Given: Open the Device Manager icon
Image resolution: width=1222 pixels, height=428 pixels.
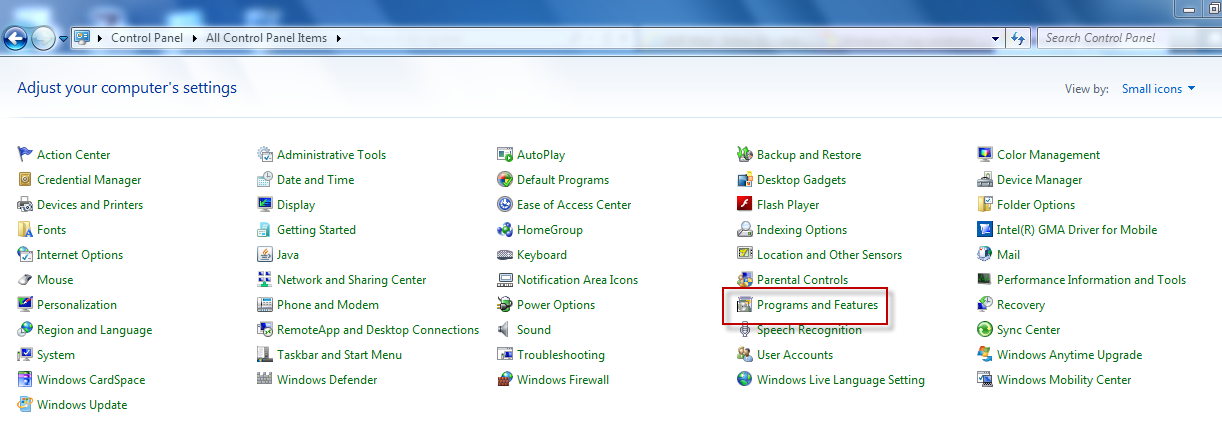Looking at the screenshot, I should (x=985, y=179).
